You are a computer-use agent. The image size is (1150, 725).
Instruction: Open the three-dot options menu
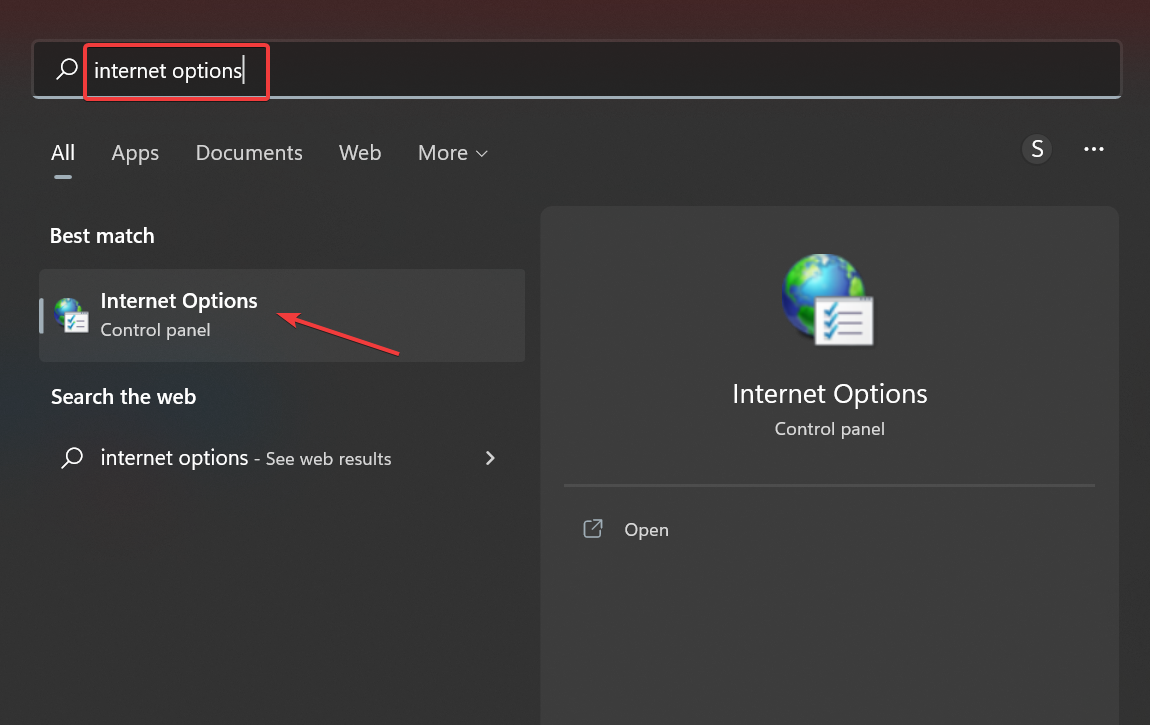tap(1094, 149)
